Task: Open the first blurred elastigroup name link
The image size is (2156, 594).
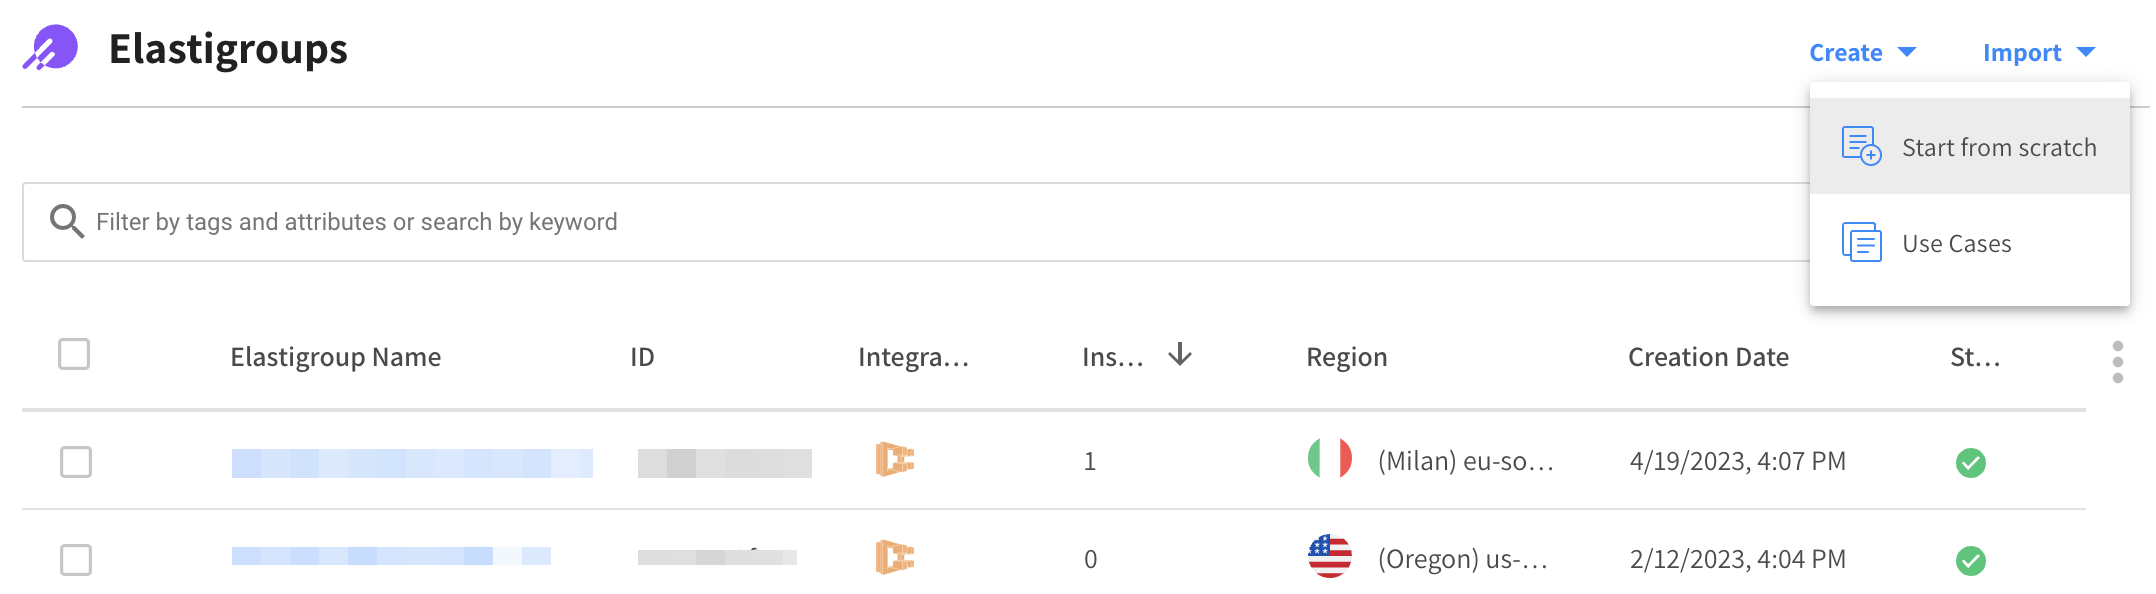Action: [x=412, y=463]
